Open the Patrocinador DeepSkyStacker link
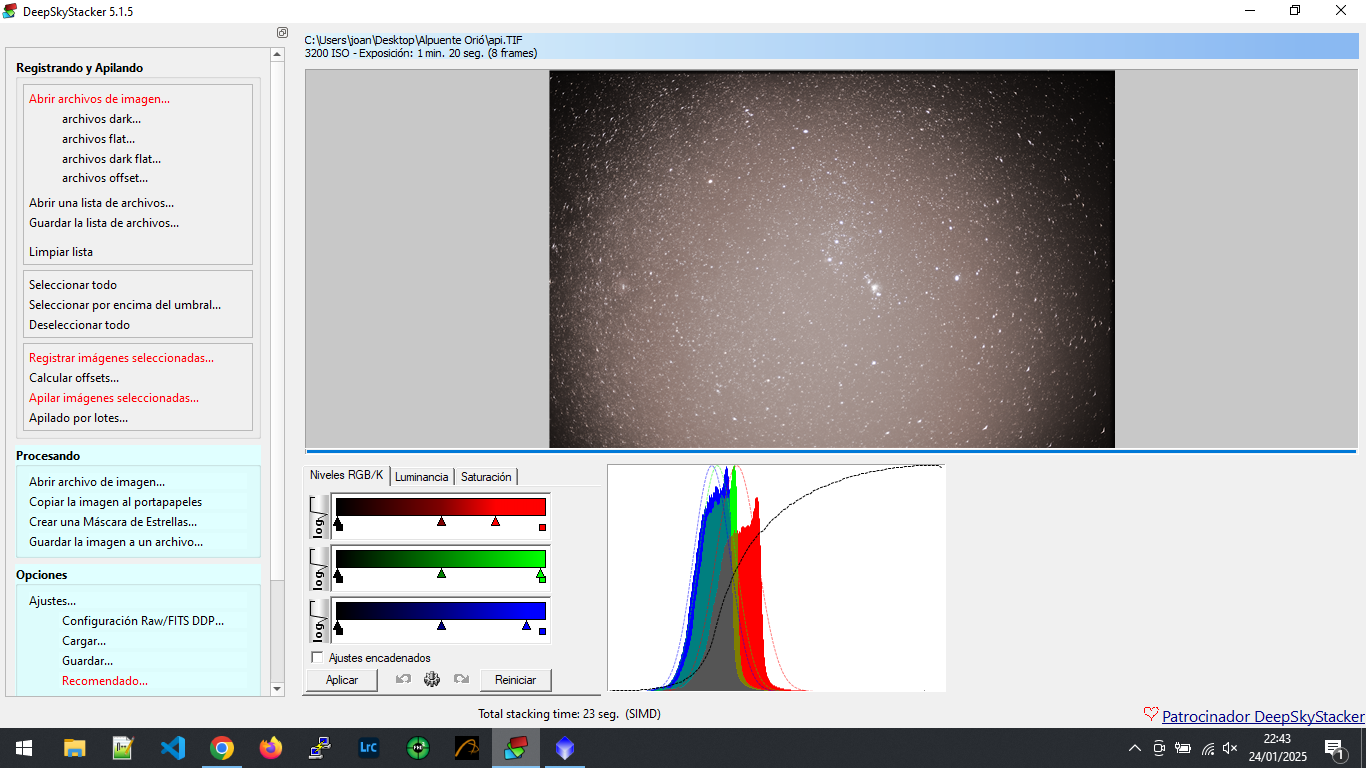1366x768 pixels. pyautogui.click(x=1262, y=716)
